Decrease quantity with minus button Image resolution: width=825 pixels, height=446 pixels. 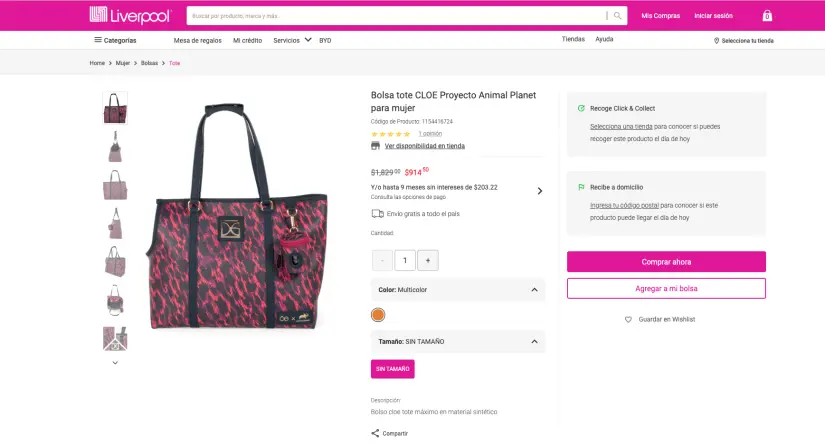[x=382, y=260]
